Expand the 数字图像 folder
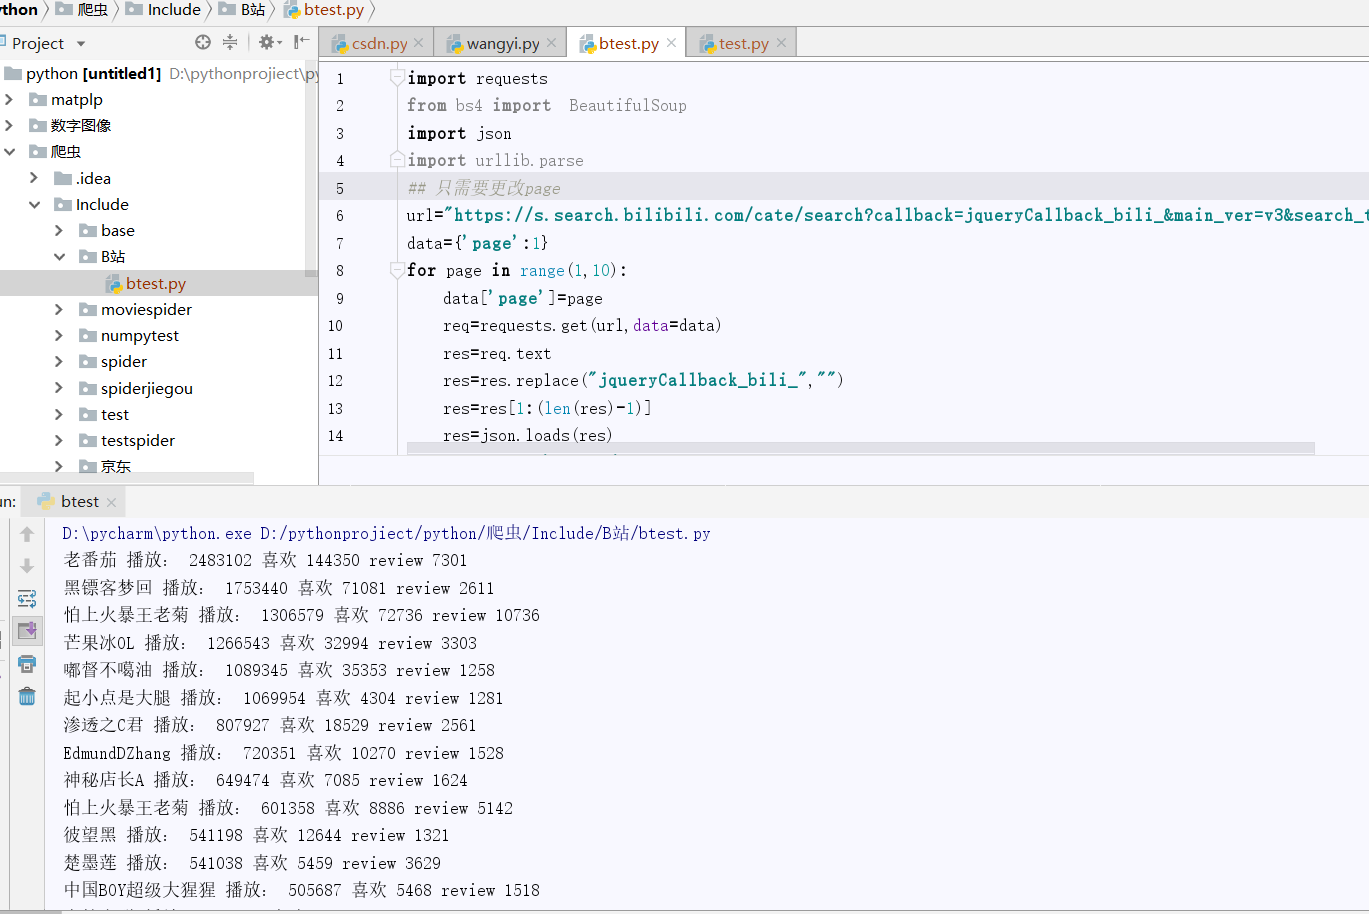The height and width of the screenshot is (914, 1369). click(9, 125)
